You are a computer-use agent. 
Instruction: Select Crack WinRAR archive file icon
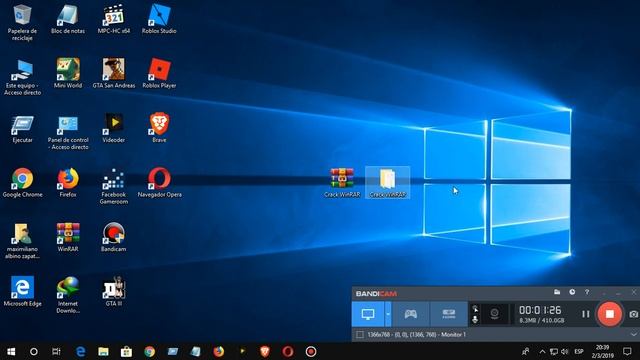pyautogui.click(x=342, y=183)
